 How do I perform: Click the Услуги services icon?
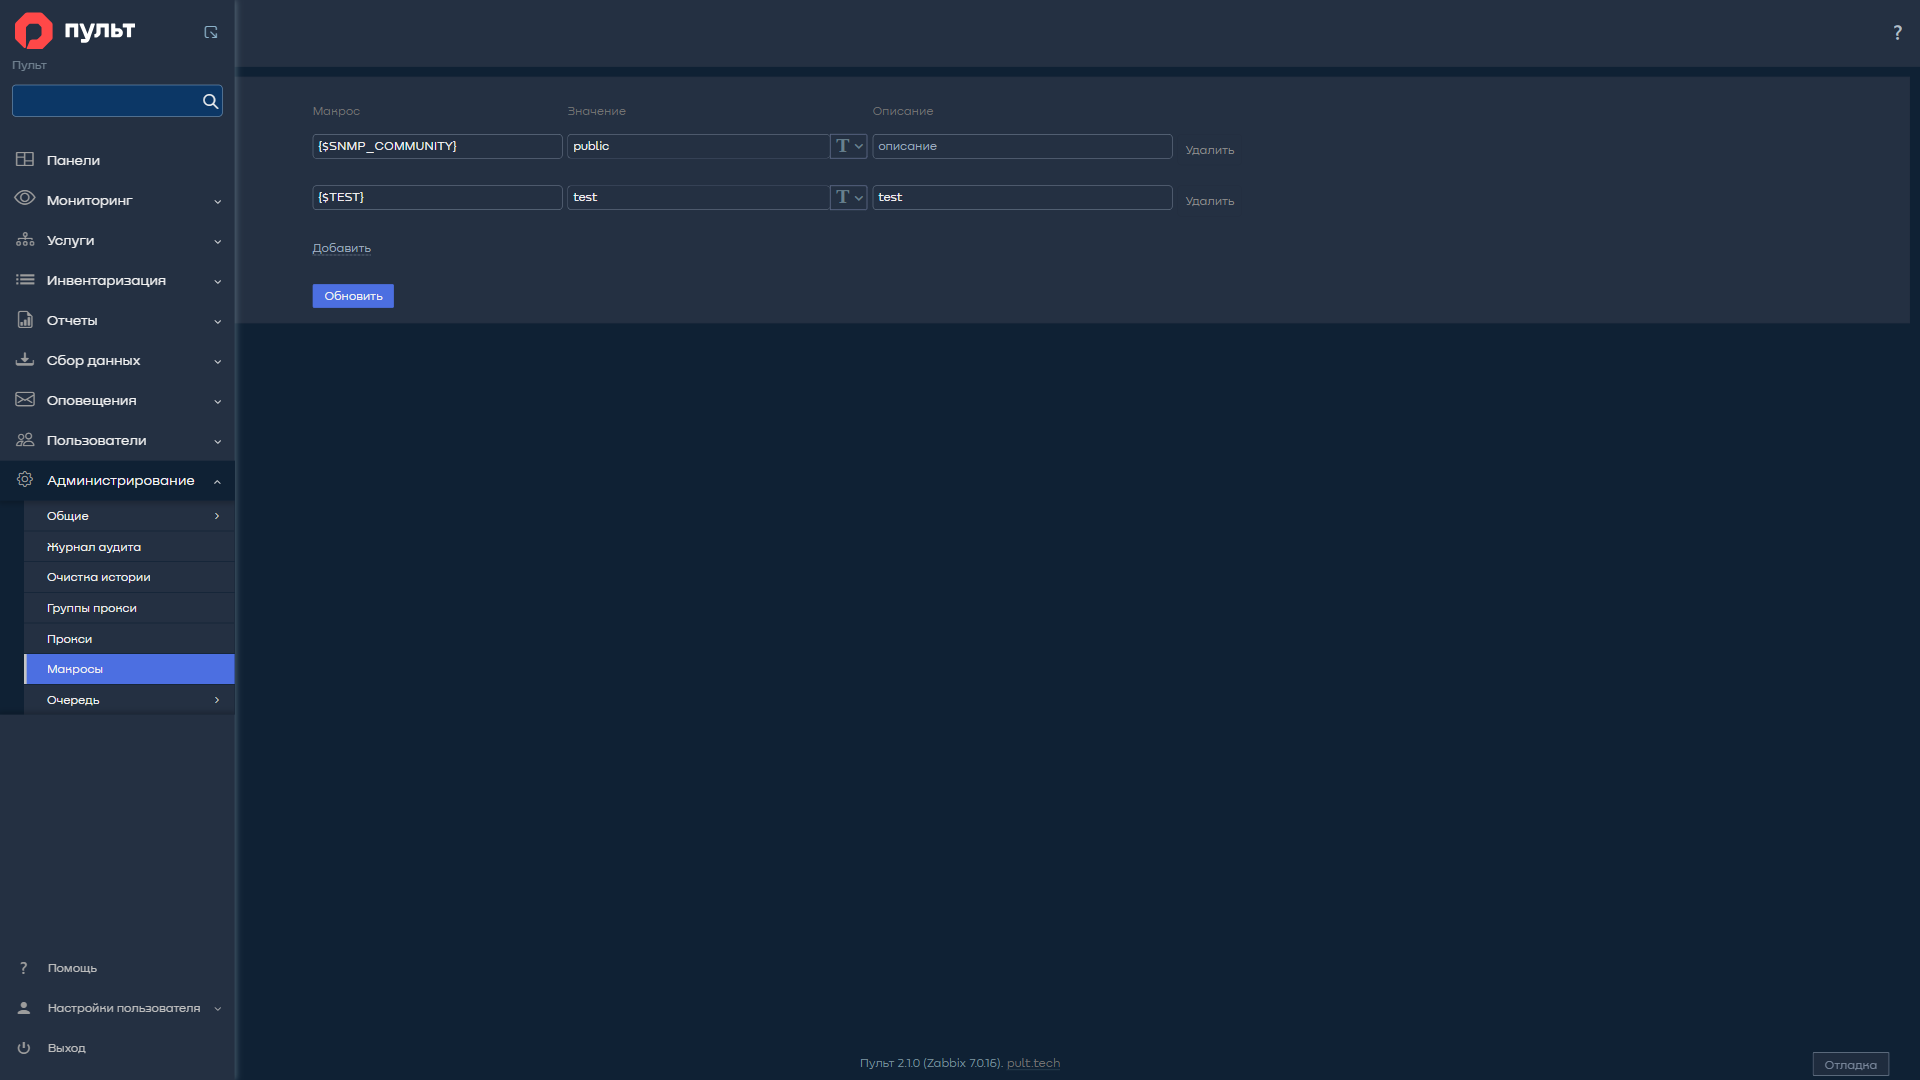(x=25, y=240)
